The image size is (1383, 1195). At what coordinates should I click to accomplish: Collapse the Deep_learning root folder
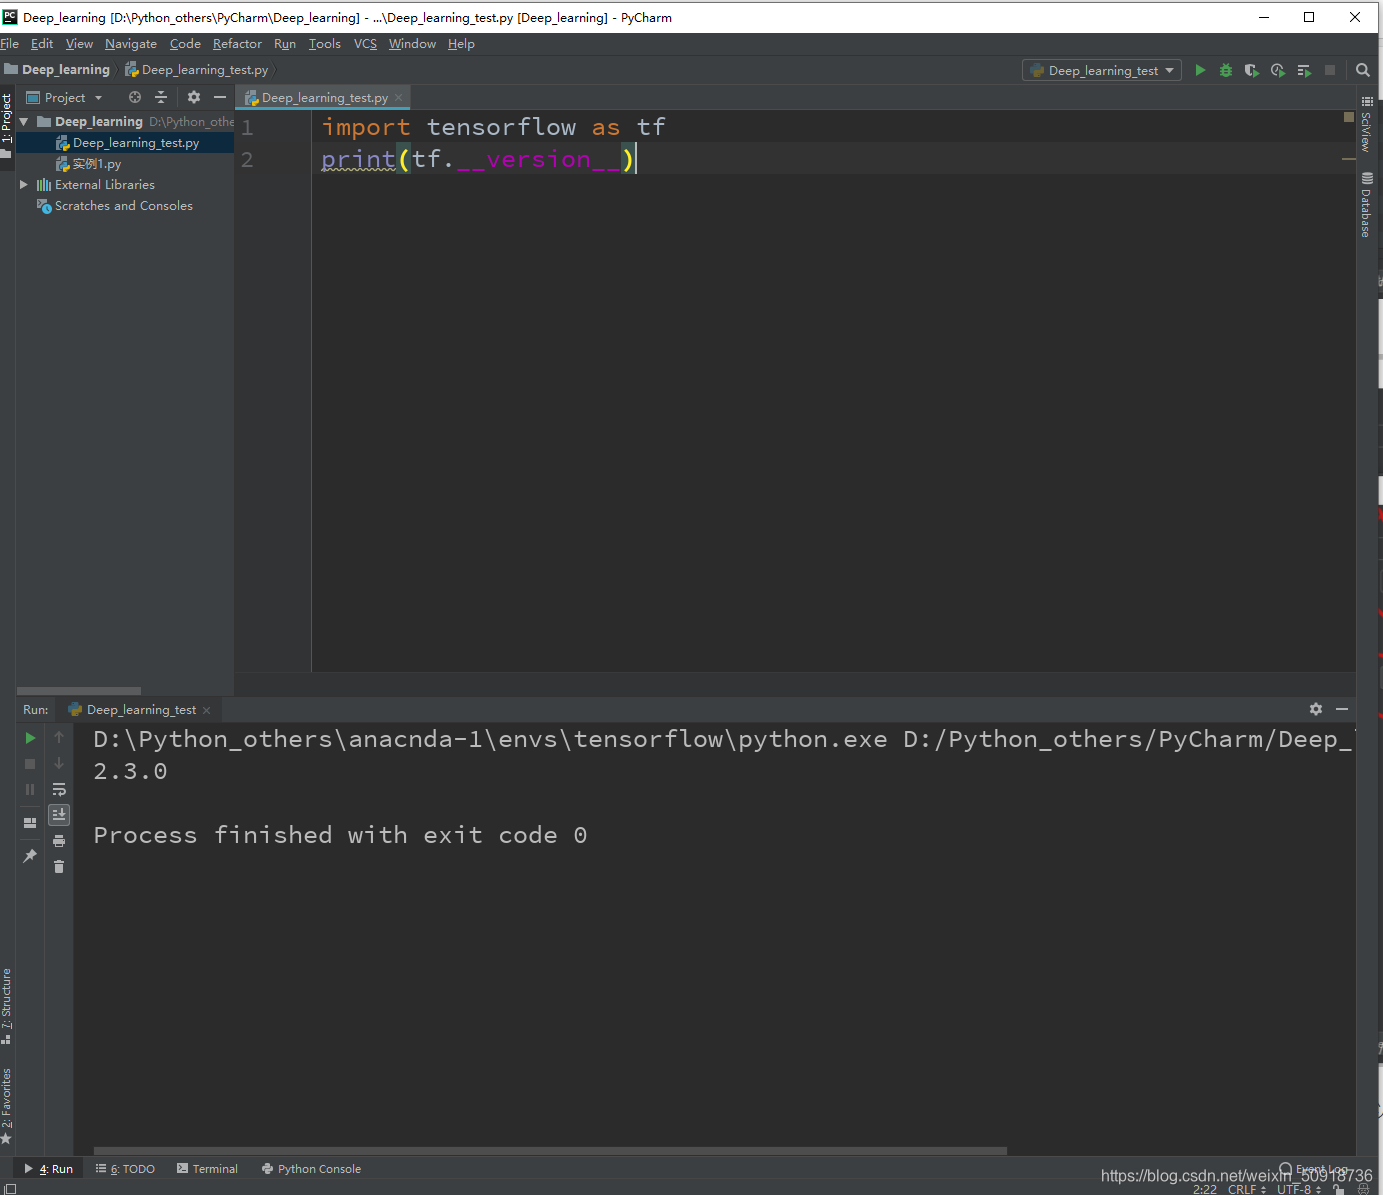[x=24, y=121]
